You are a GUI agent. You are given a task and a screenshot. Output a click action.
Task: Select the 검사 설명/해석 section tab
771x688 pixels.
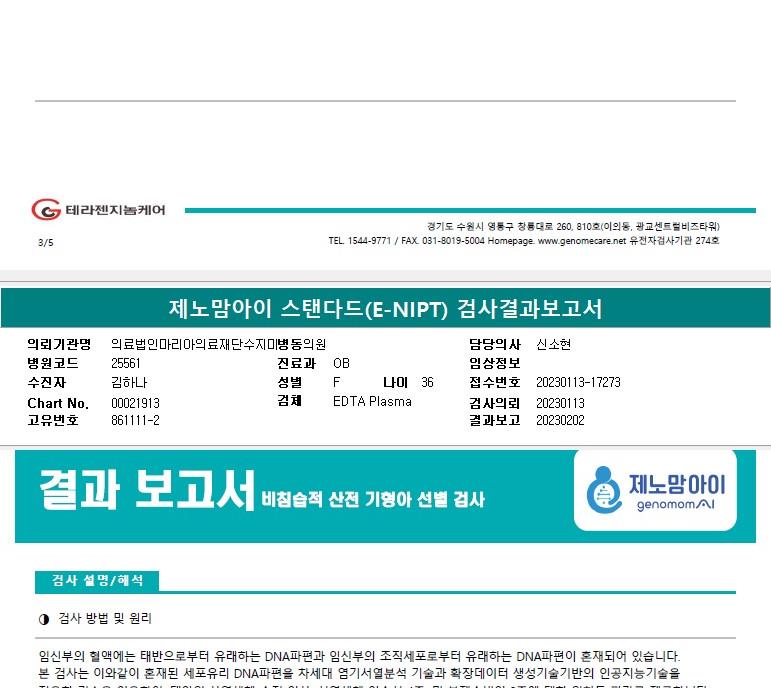[x=97, y=581]
